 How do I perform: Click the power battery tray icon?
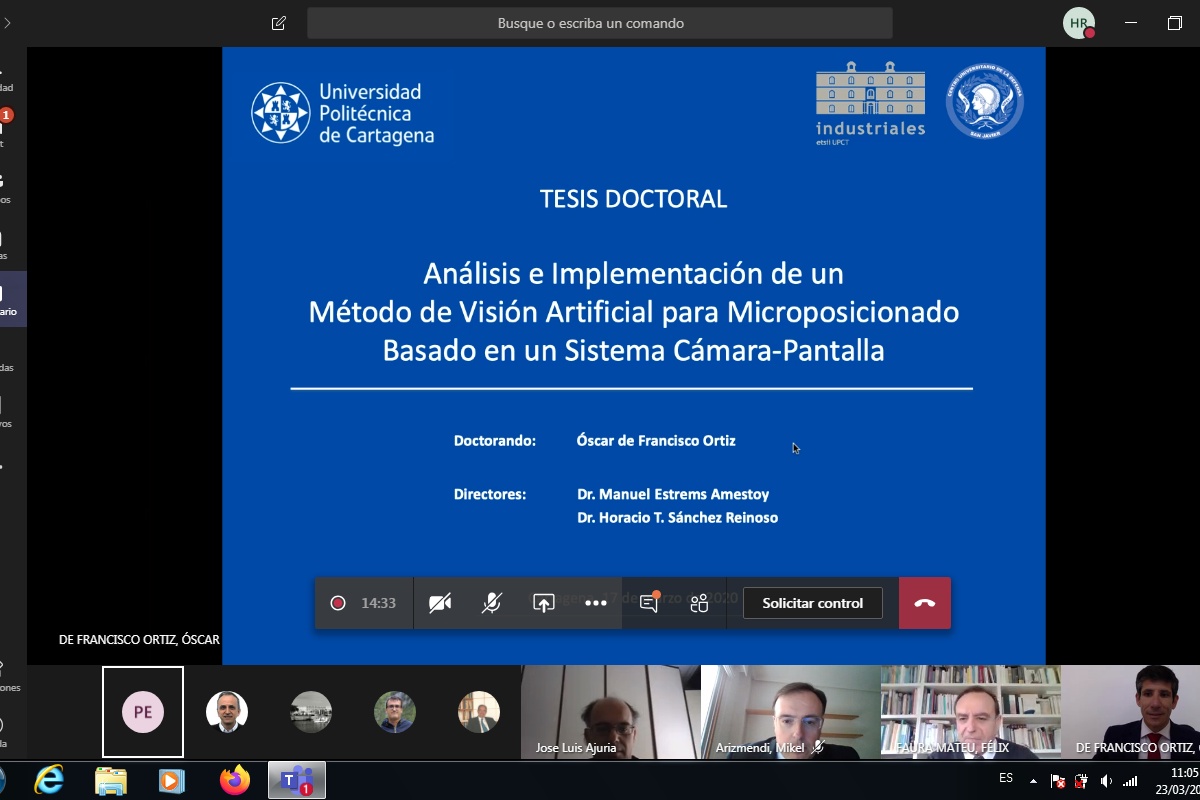(x=1081, y=781)
